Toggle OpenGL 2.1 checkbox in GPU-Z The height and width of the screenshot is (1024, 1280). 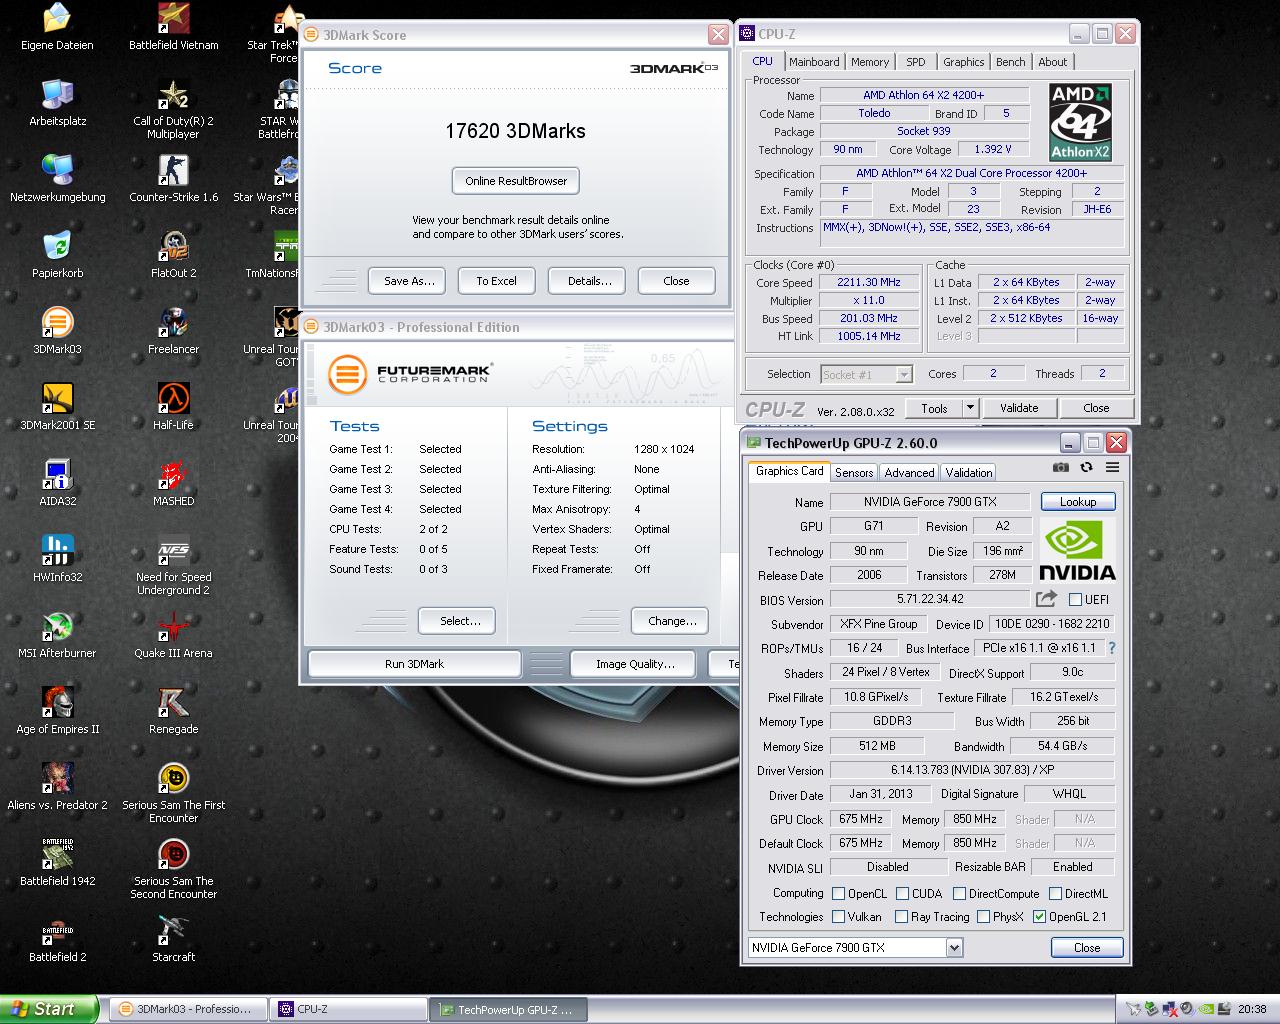click(x=1039, y=916)
